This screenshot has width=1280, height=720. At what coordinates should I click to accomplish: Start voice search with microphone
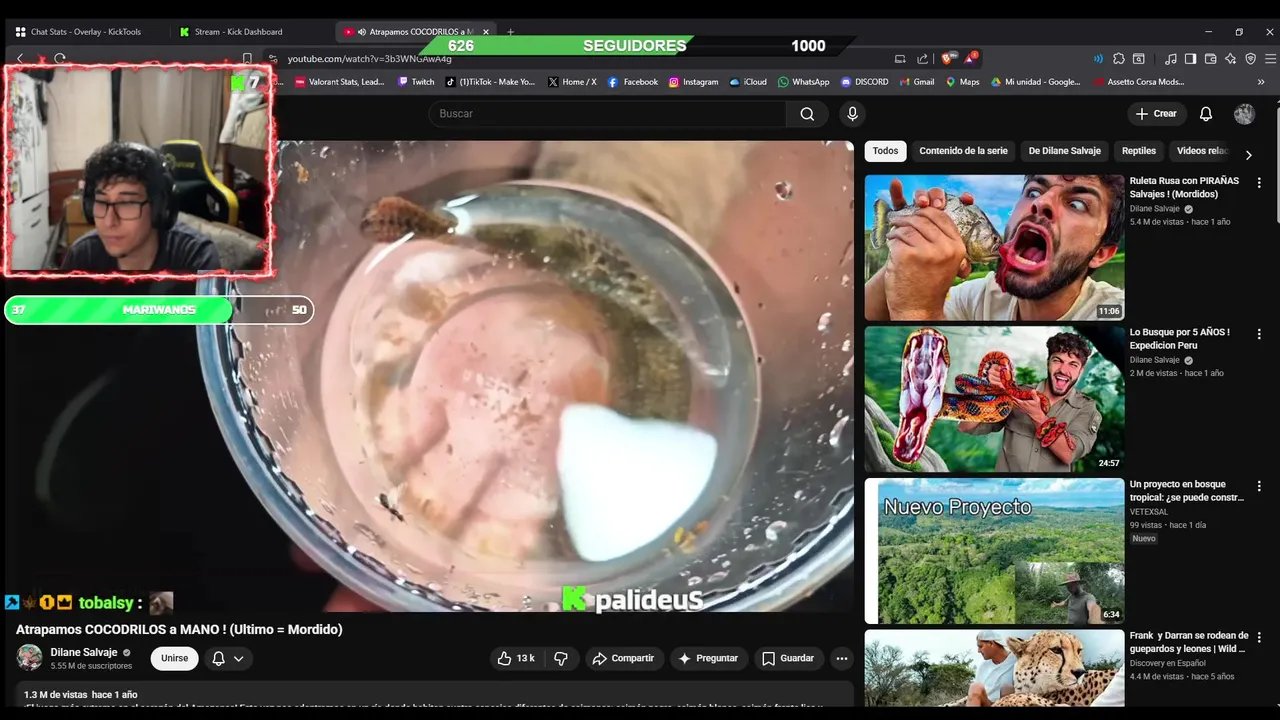pyautogui.click(x=852, y=114)
